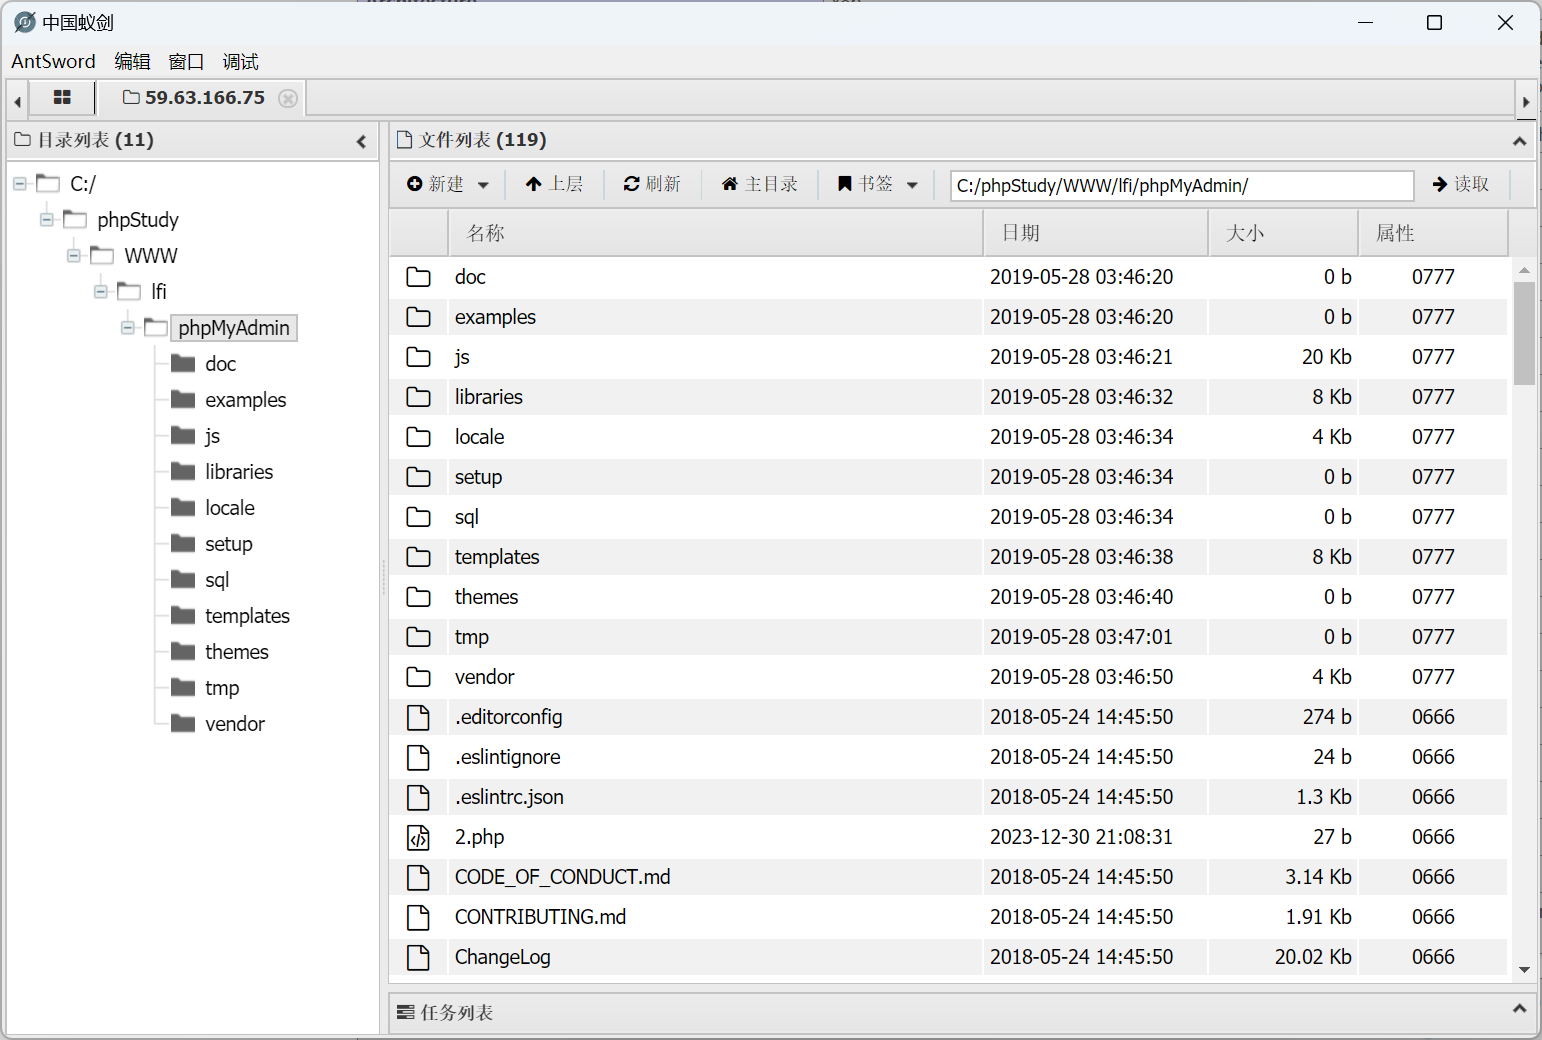1542x1040 pixels.
Task: Click the libraries folder icon in file list
Action: pos(418,397)
